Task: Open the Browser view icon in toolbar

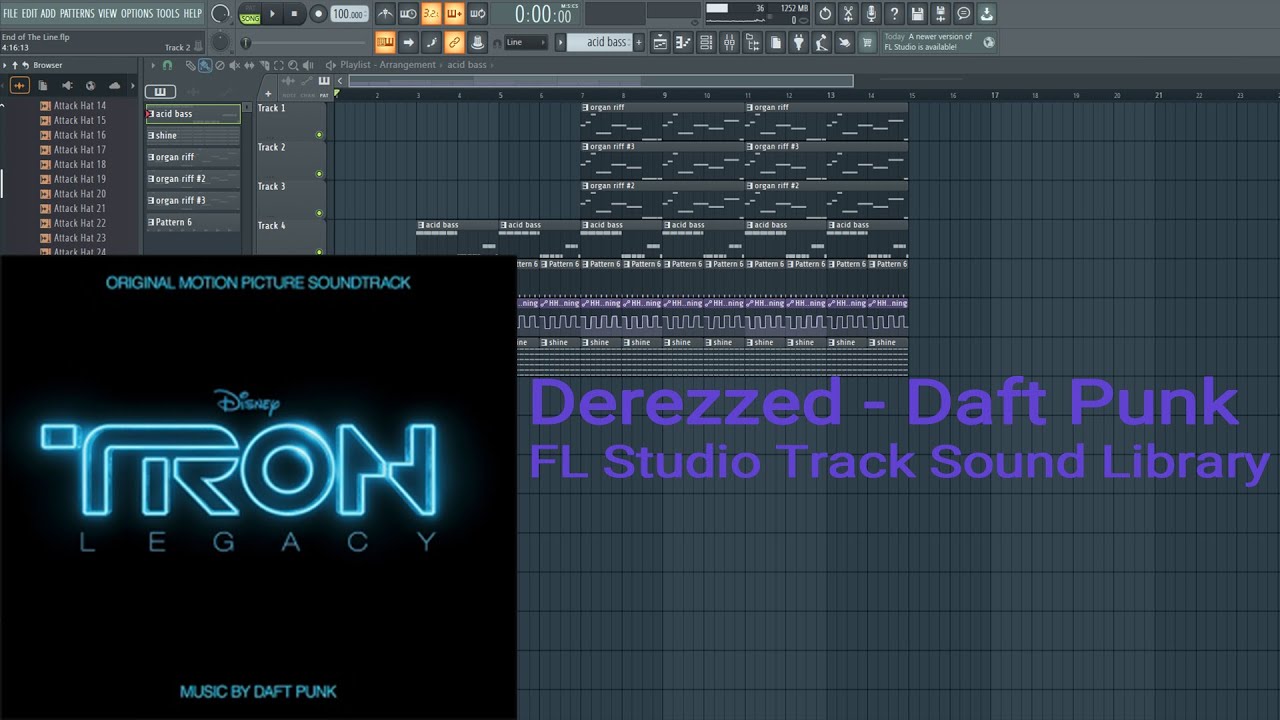Action: pos(752,42)
